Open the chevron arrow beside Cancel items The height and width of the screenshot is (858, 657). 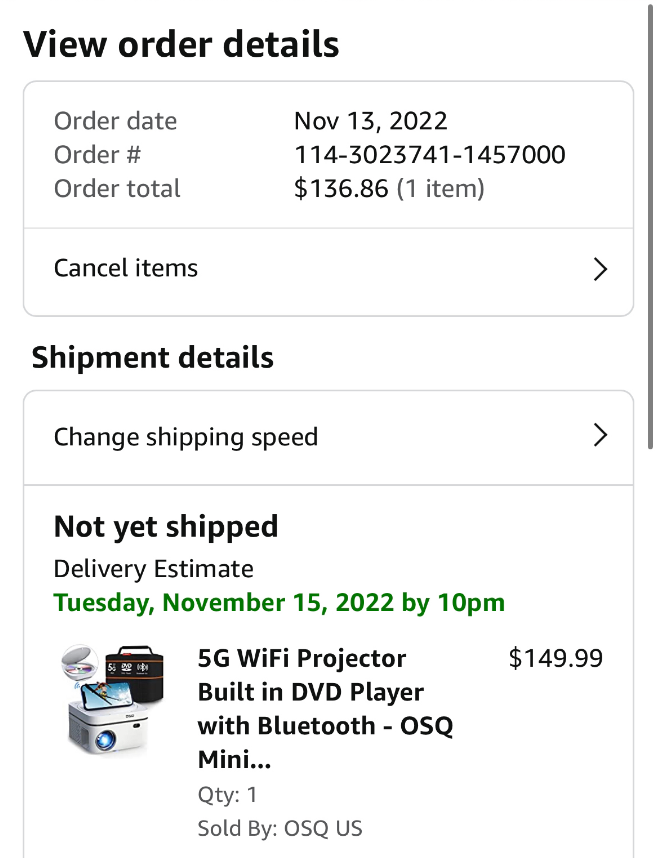click(x=600, y=269)
